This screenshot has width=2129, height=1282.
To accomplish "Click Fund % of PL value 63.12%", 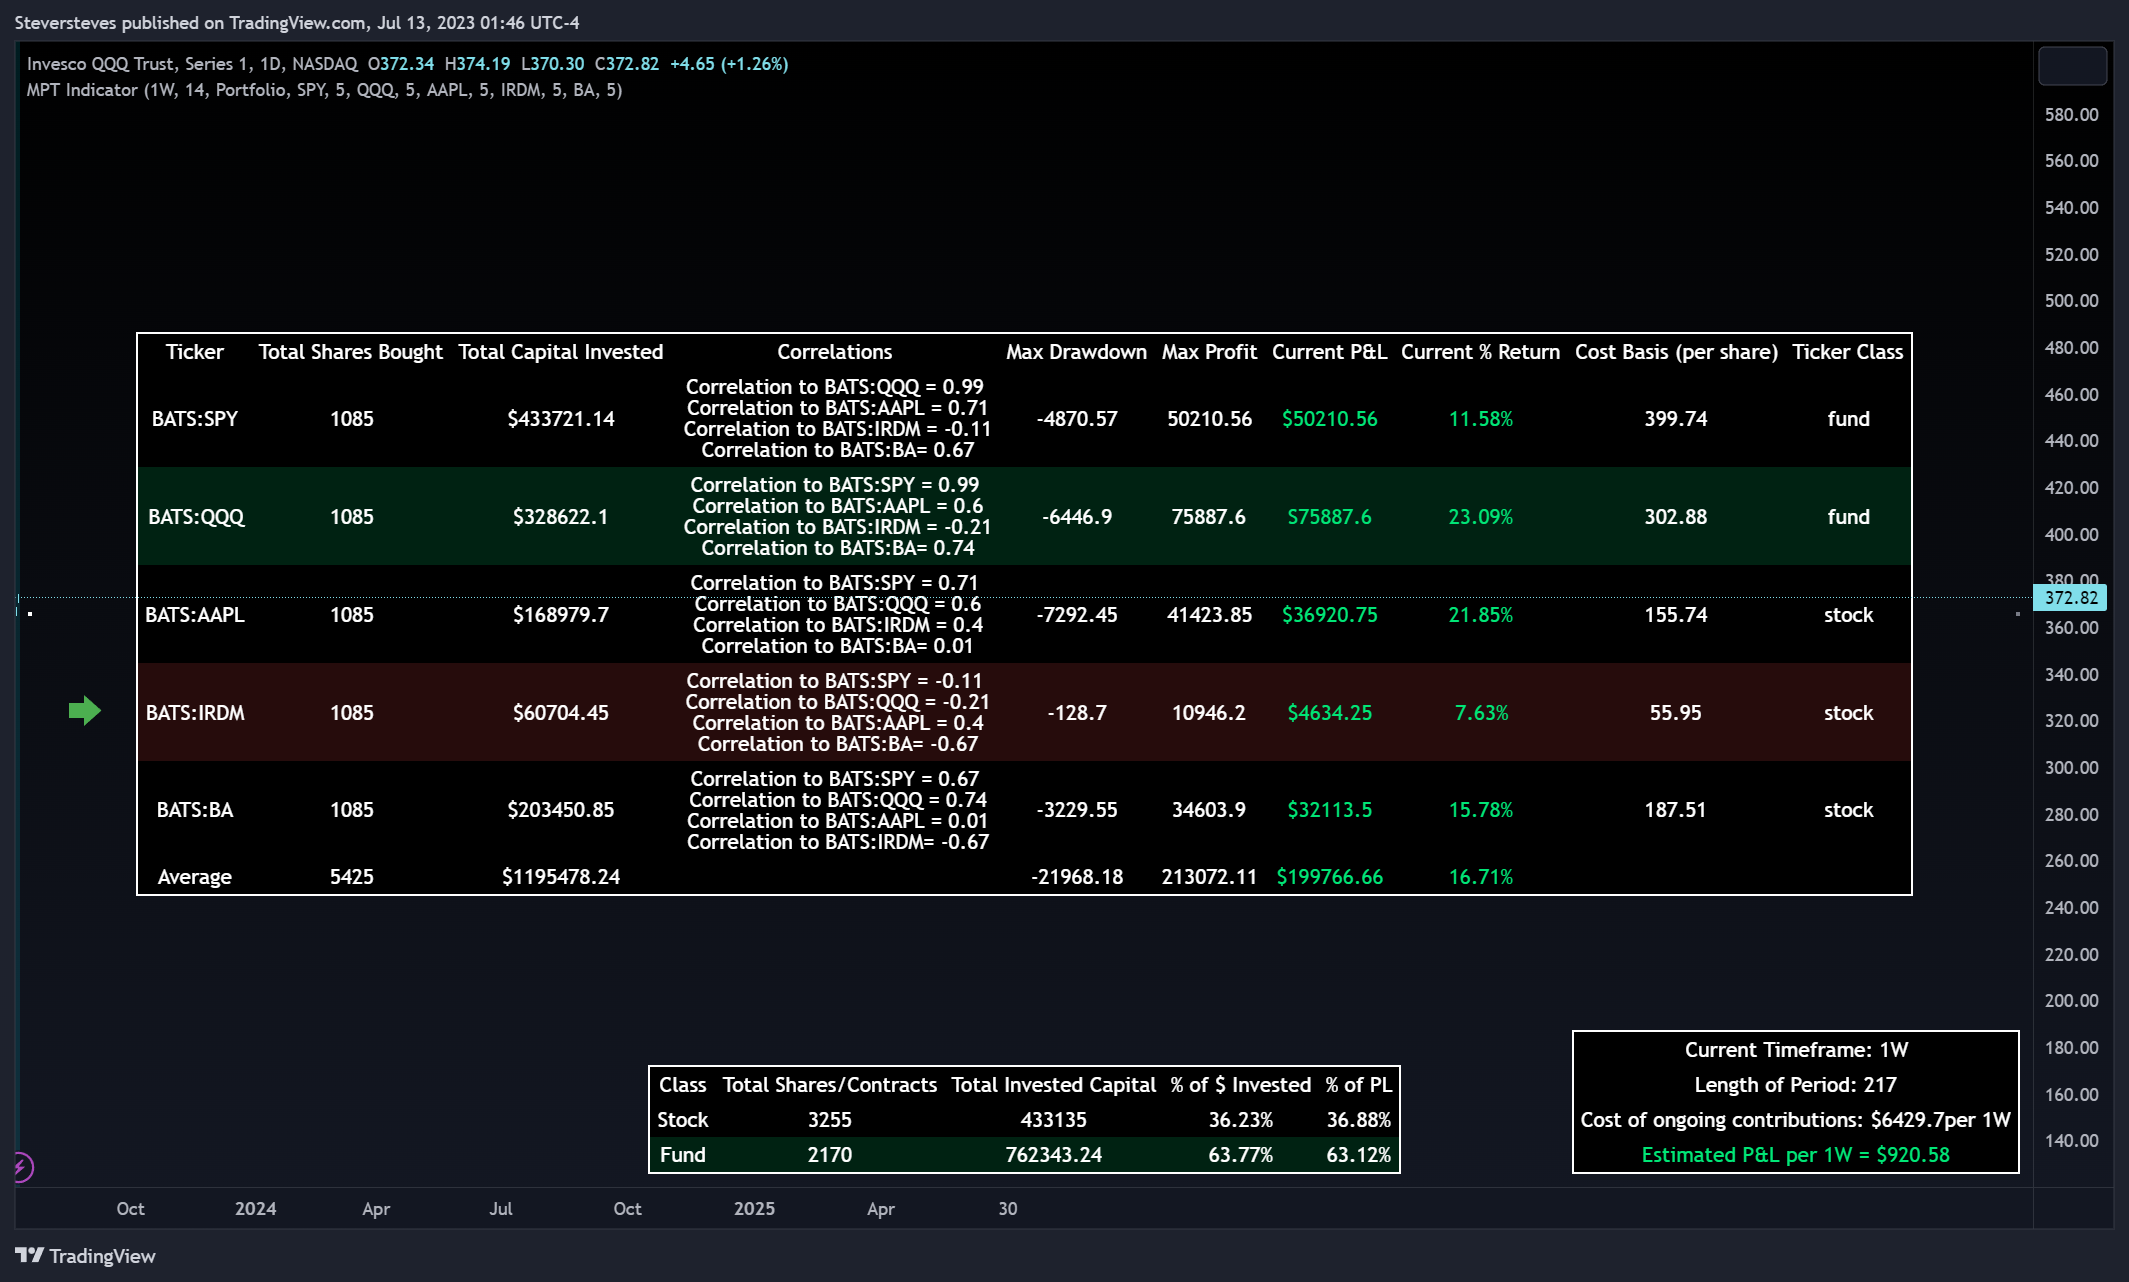I will 1359,1155.
